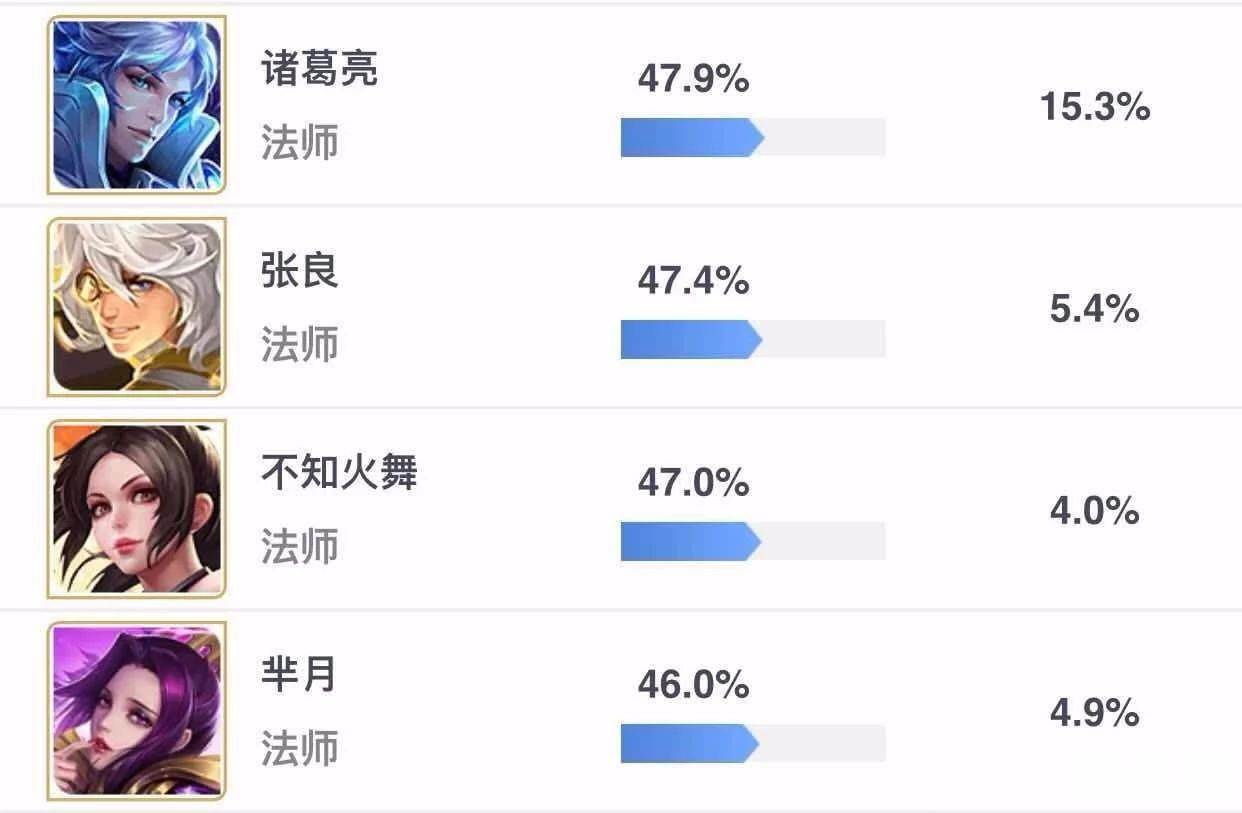This screenshot has width=1242, height=813.
Task: Click the 张良 name label
Action: click(x=300, y=273)
